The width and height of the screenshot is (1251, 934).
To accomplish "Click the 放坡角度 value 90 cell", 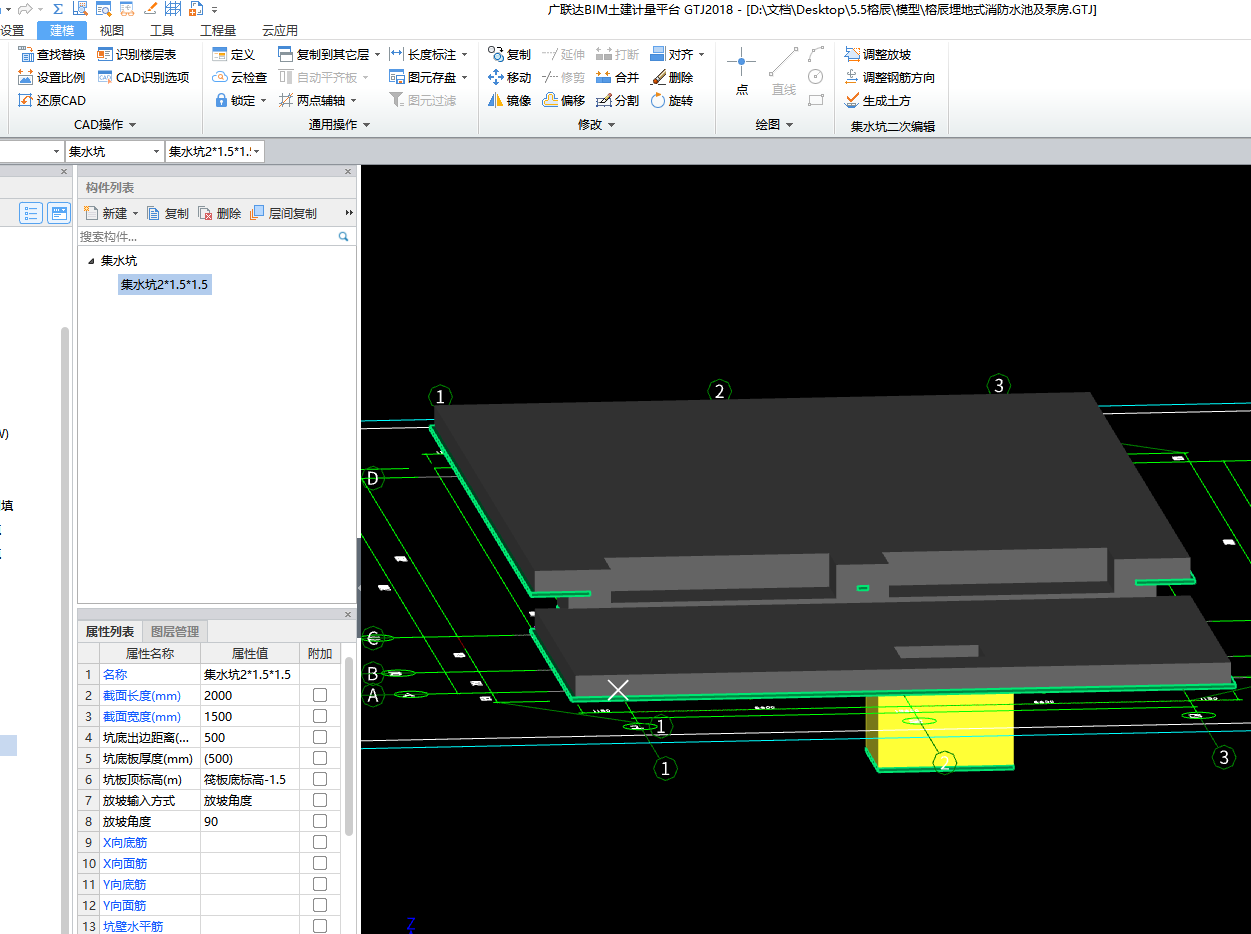I will (x=249, y=821).
